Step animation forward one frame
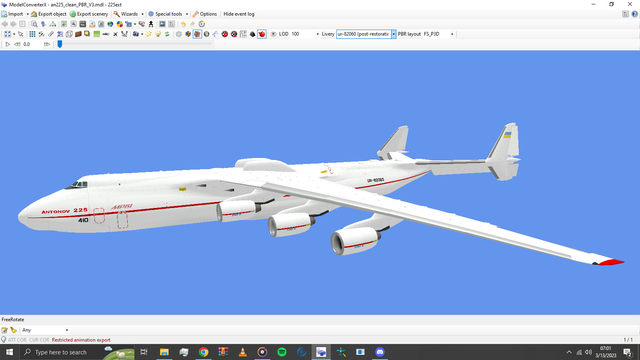This screenshot has width=640, height=360. pyautogui.click(x=47, y=44)
